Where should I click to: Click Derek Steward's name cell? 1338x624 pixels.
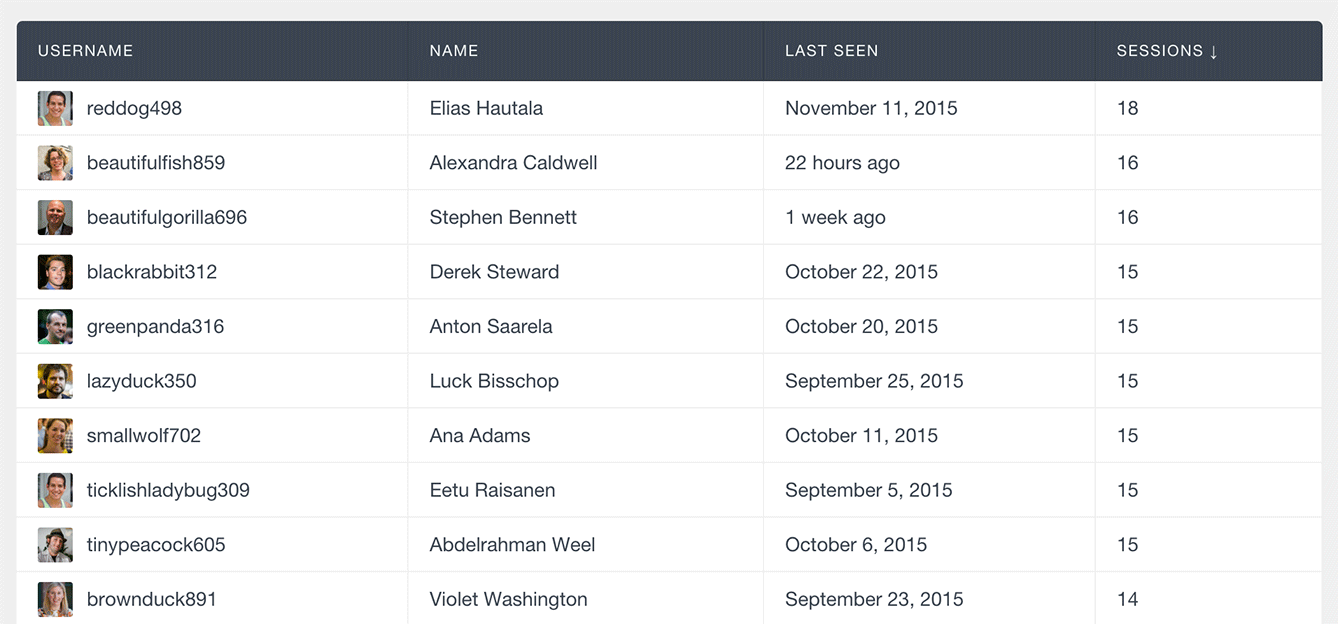586,272
